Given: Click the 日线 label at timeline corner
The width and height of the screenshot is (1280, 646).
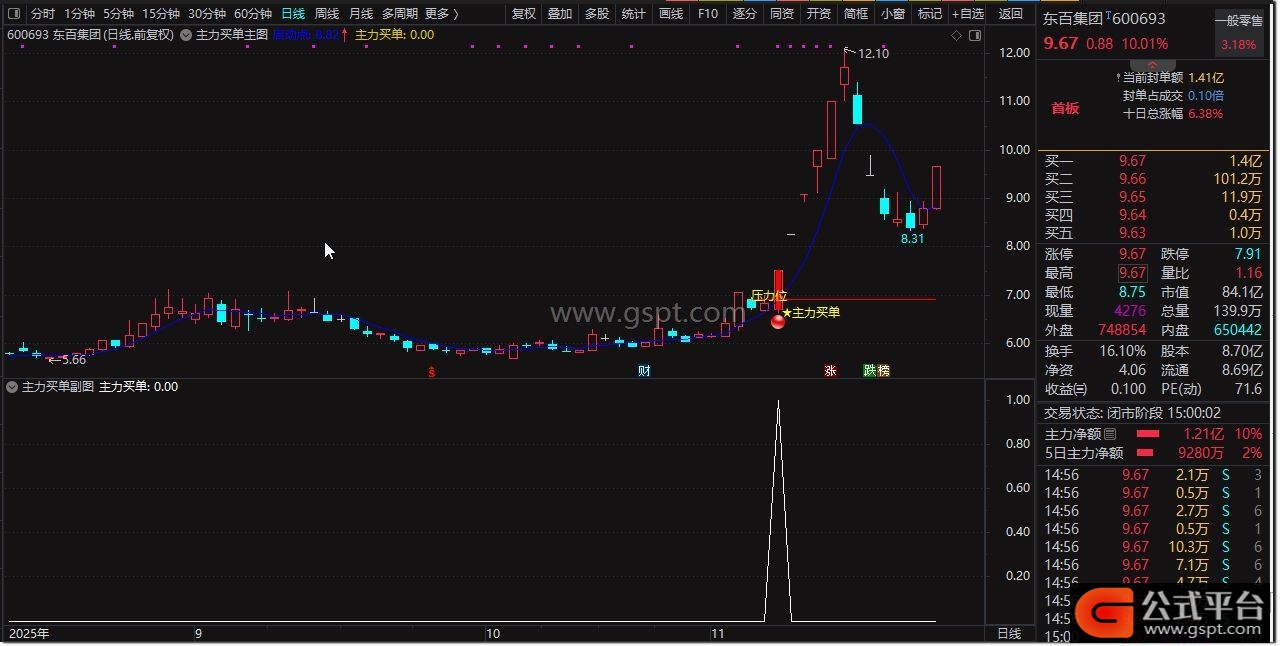Looking at the screenshot, I should pyautogui.click(x=1010, y=634).
